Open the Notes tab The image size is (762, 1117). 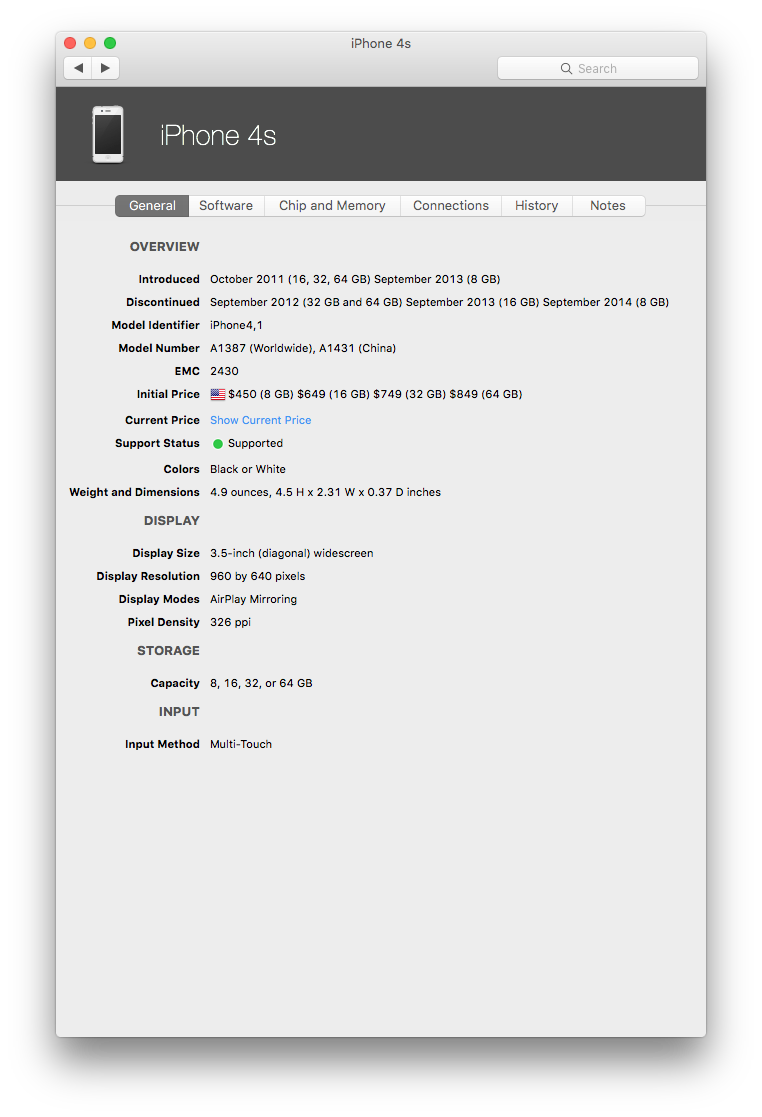(608, 206)
